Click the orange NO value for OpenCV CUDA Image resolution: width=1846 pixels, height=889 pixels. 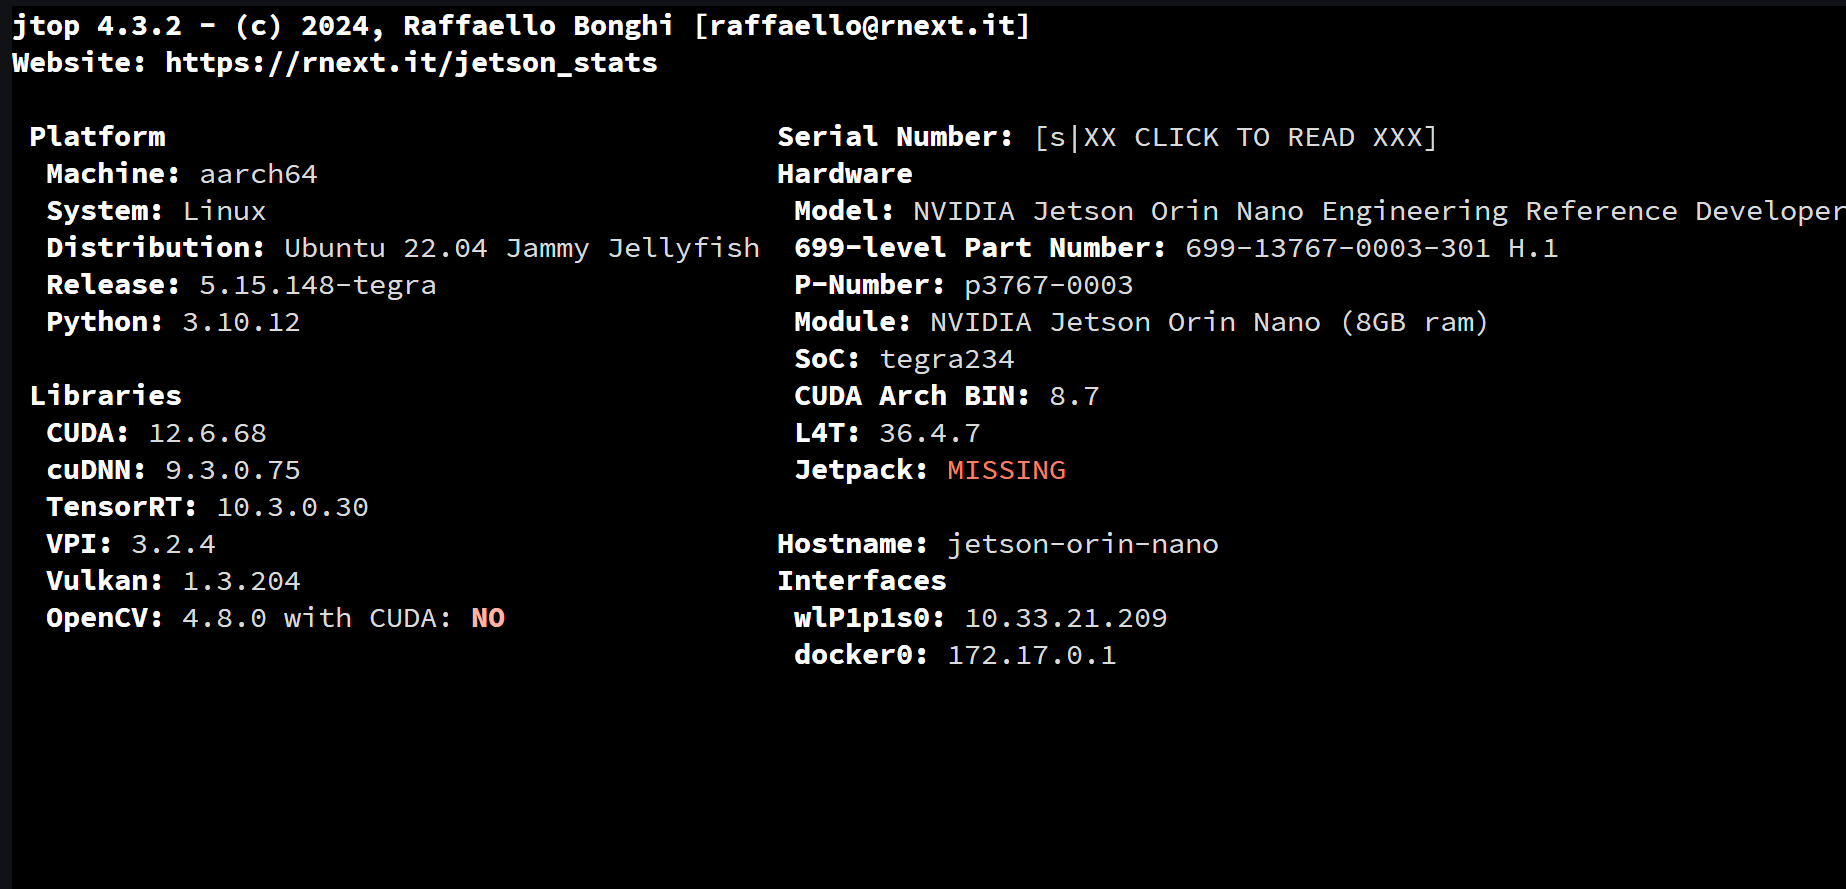pos(488,618)
